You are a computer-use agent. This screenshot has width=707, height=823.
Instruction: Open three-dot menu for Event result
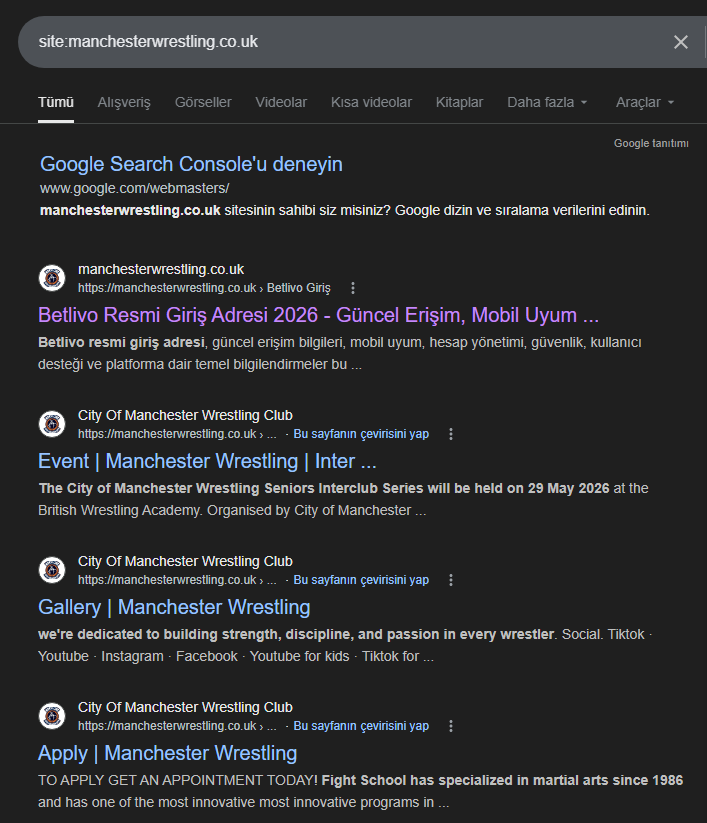tap(451, 434)
